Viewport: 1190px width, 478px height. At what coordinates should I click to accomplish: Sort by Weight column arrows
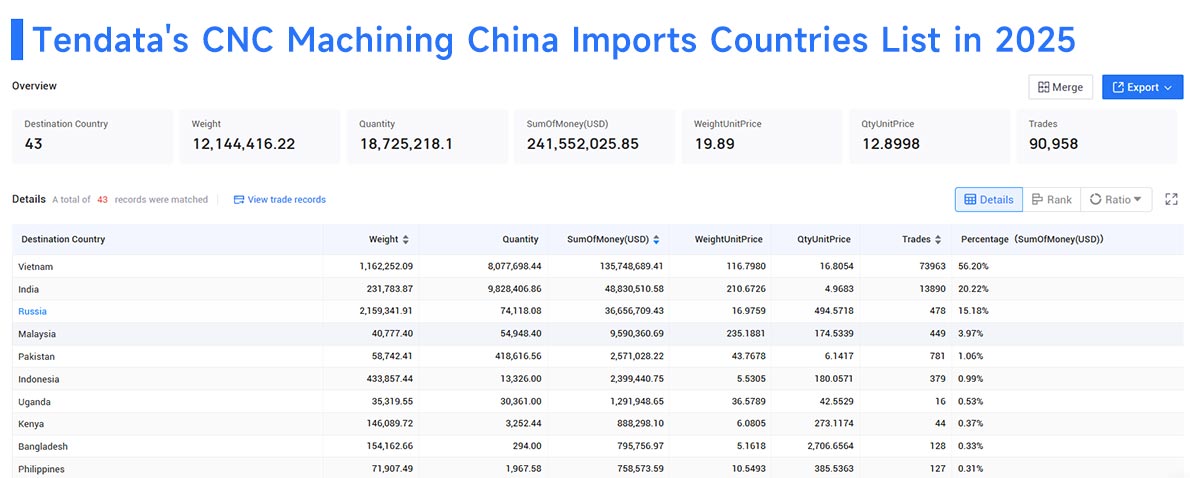[406, 239]
